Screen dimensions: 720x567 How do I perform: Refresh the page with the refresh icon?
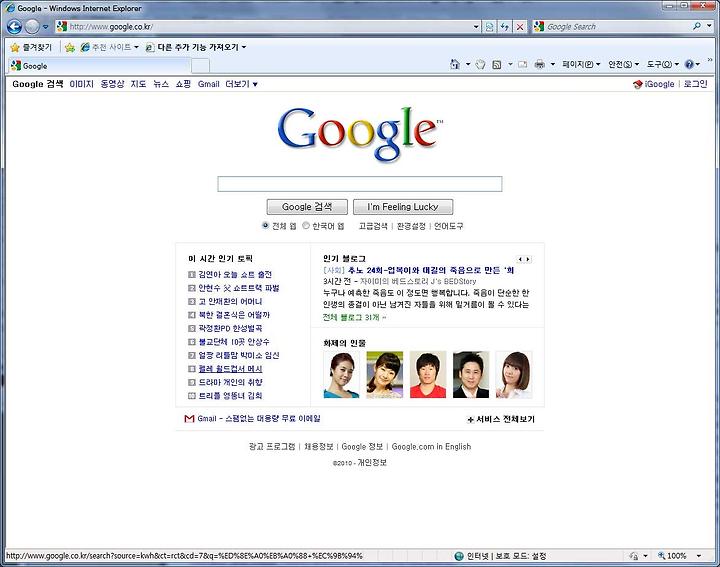[505, 27]
